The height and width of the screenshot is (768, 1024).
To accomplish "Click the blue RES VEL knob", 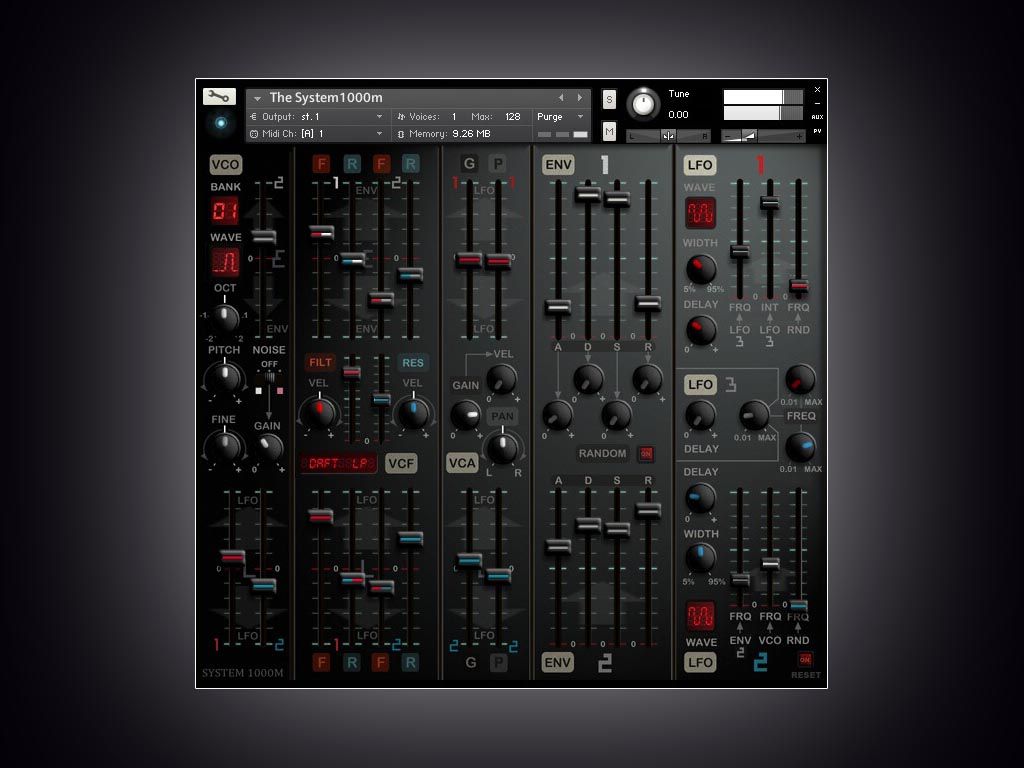I will click(x=413, y=412).
